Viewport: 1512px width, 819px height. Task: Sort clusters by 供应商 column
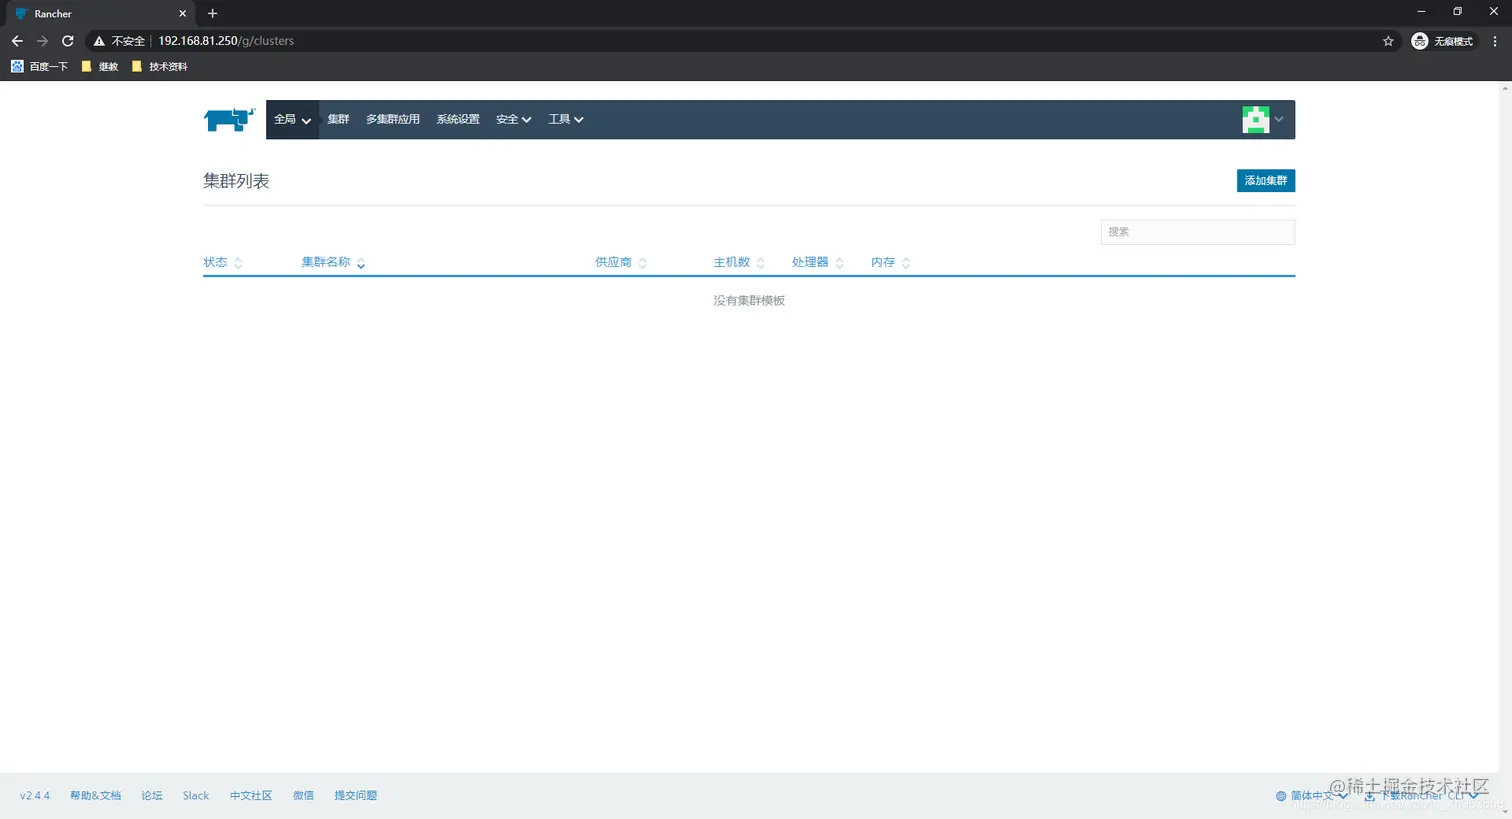(x=621, y=262)
